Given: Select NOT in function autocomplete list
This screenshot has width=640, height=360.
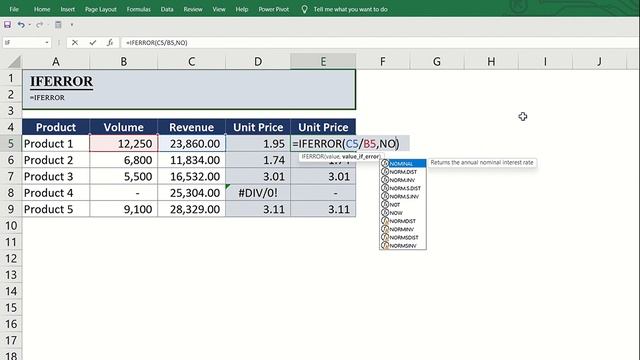Looking at the screenshot, I should click(x=403, y=204).
